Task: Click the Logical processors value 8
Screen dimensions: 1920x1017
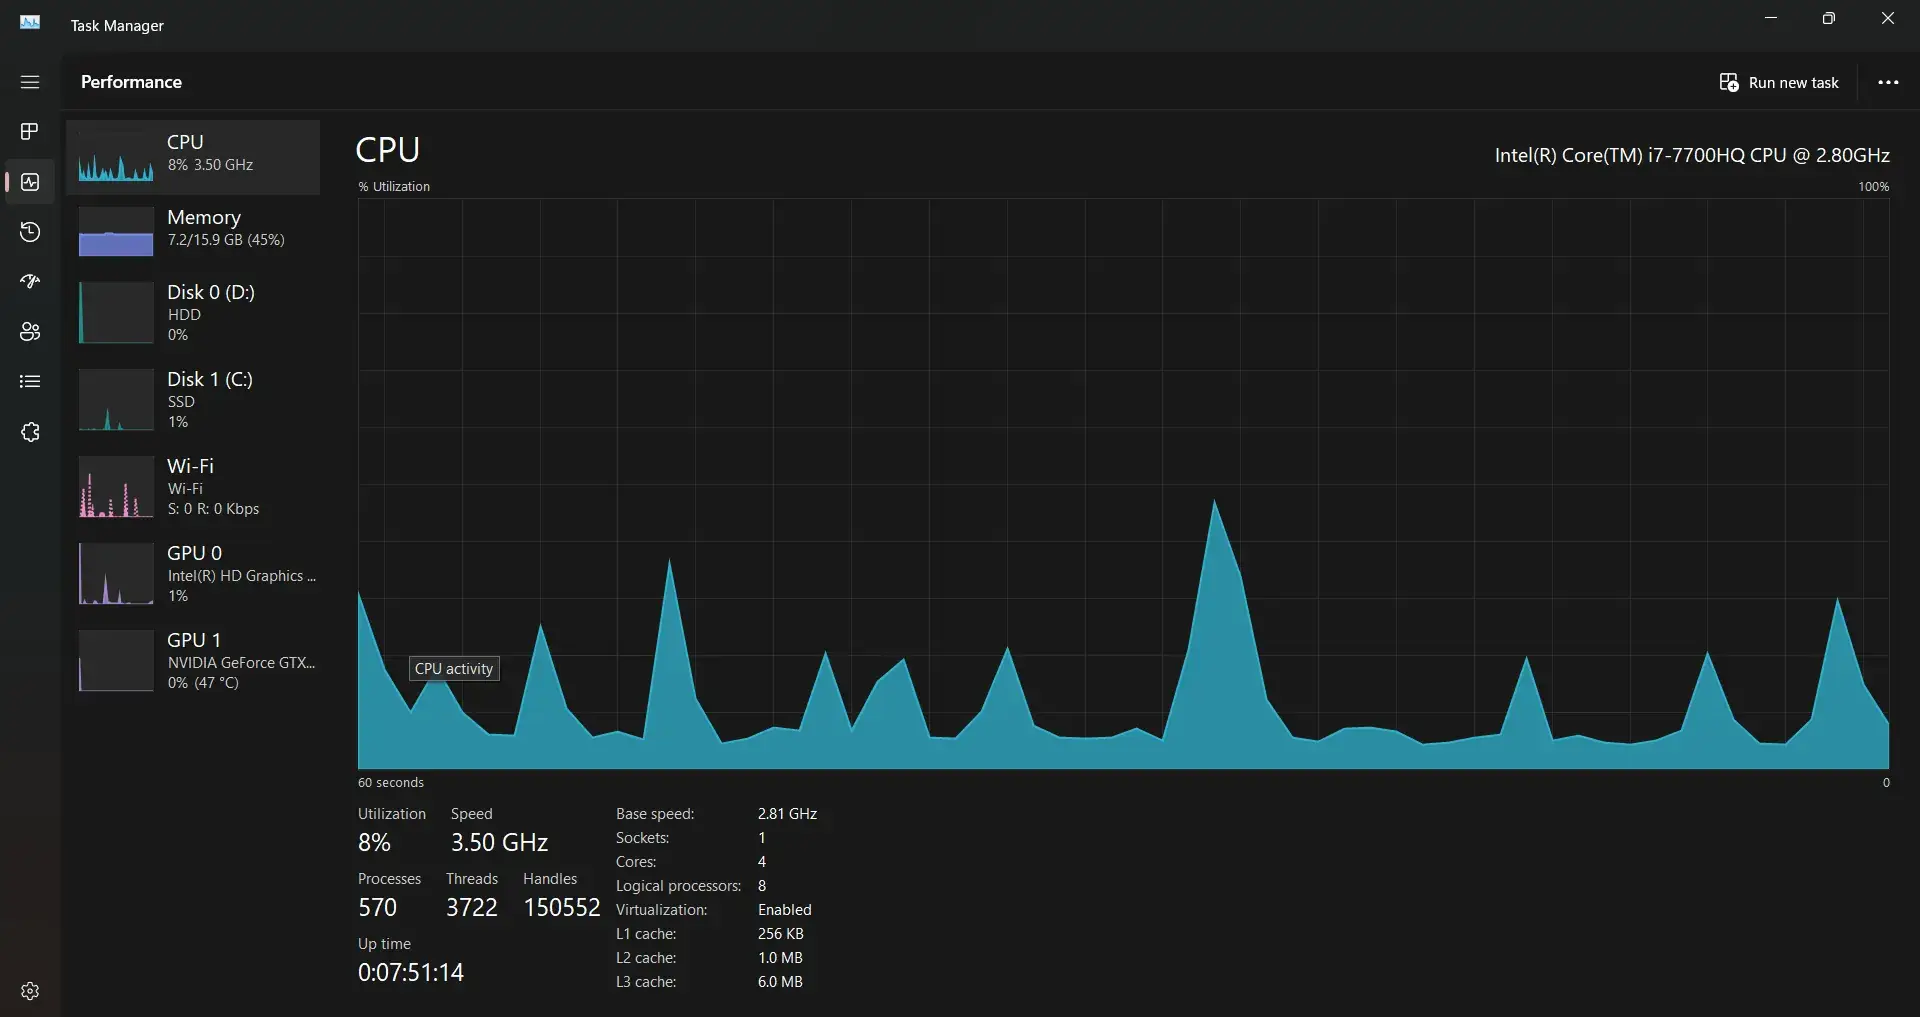Action: (762, 886)
